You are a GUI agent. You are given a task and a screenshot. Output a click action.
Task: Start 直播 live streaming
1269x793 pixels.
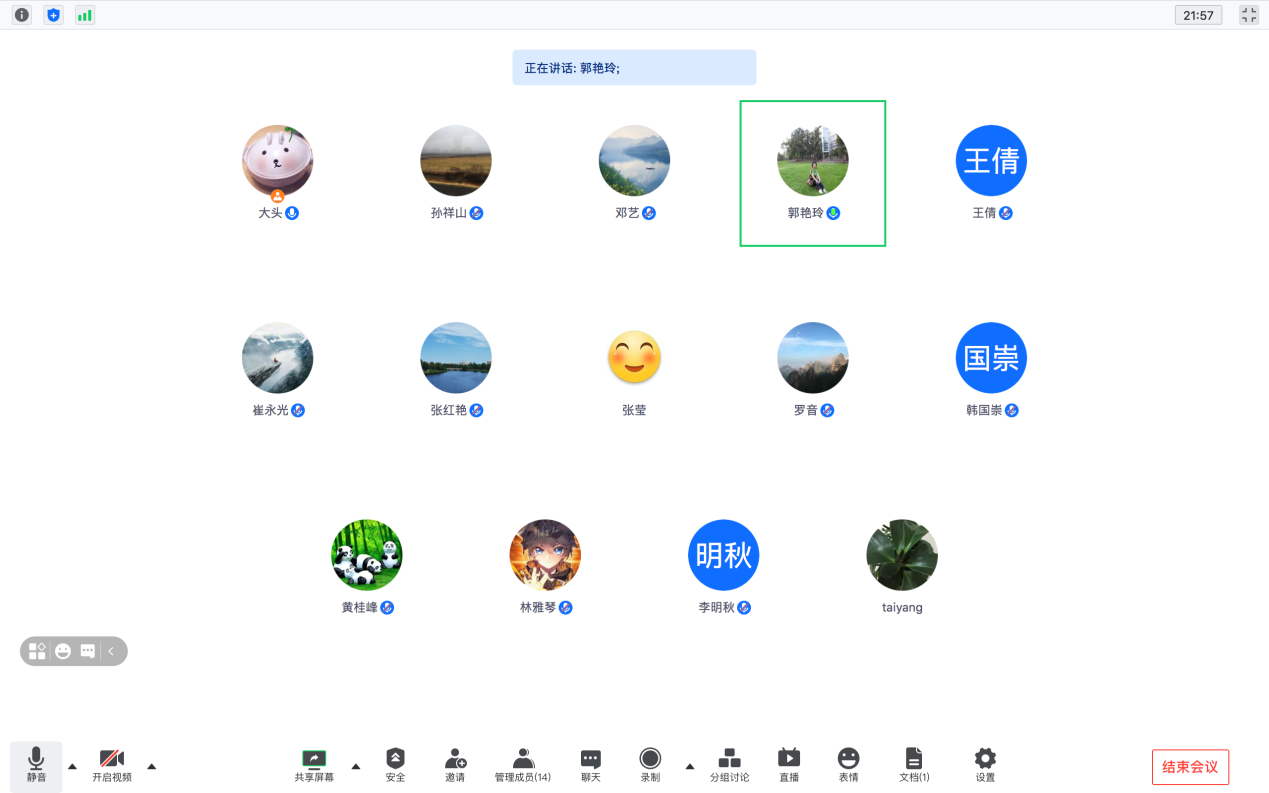pos(789,765)
